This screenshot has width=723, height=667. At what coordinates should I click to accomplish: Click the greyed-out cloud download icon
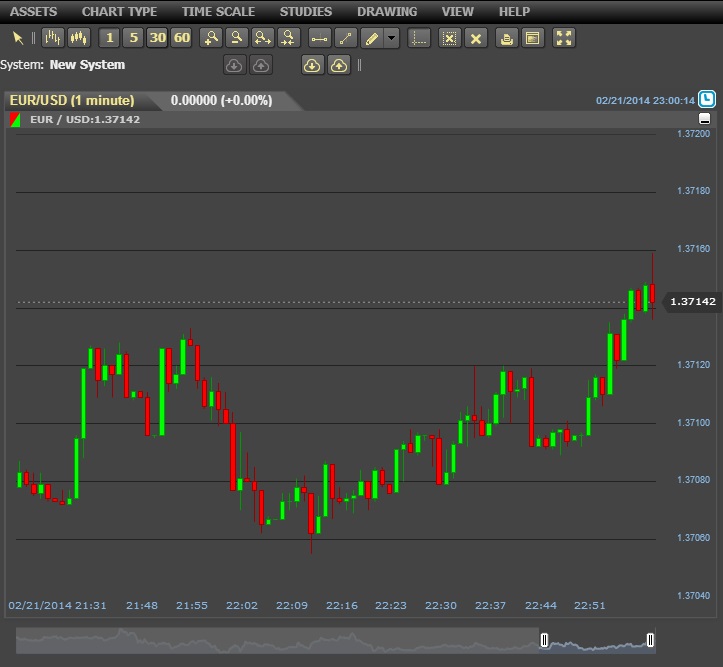[x=234, y=65]
